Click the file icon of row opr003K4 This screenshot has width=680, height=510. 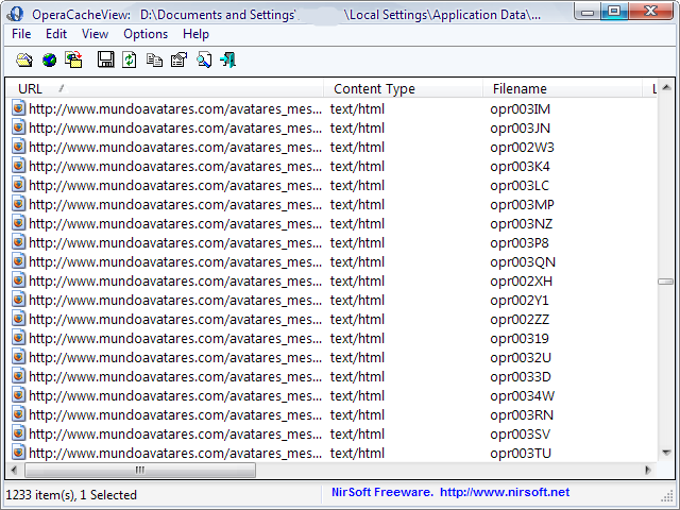pos(18,166)
